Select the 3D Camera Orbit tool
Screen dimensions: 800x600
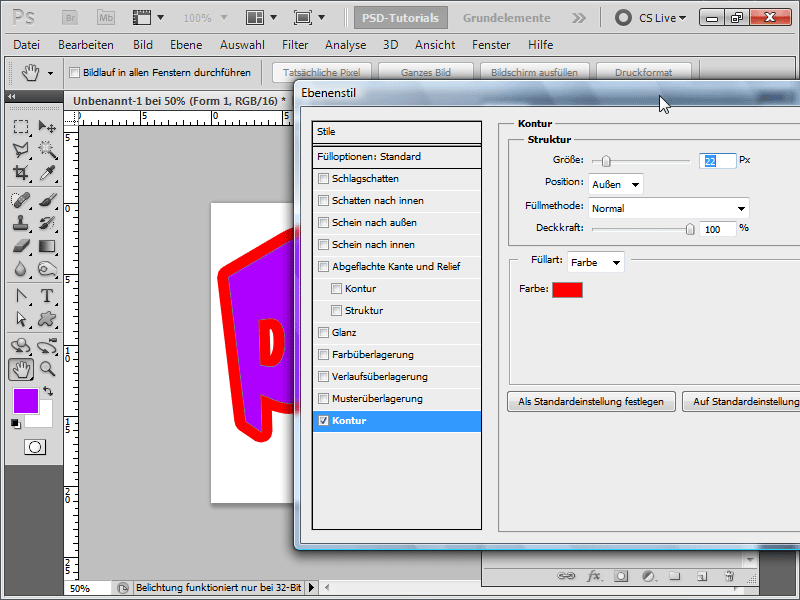click(47, 346)
